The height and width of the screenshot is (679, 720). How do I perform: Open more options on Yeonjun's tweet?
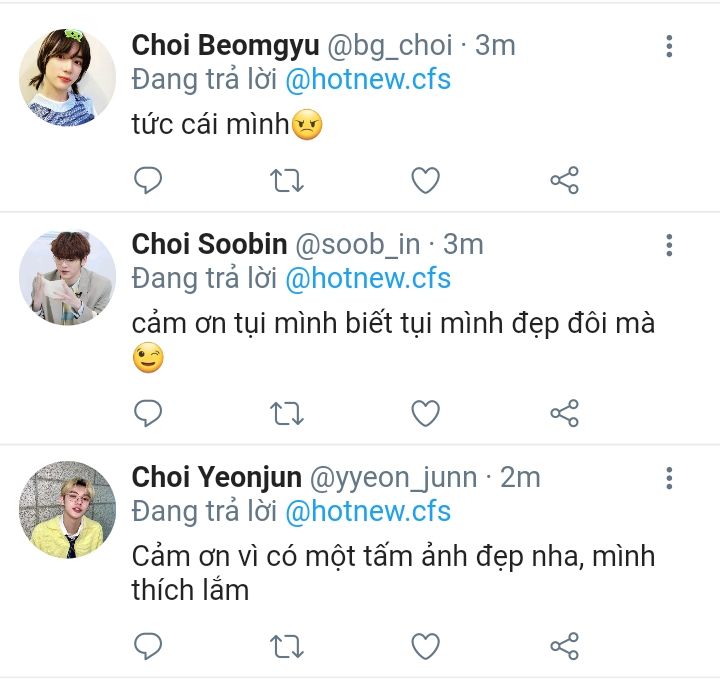coord(669,478)
